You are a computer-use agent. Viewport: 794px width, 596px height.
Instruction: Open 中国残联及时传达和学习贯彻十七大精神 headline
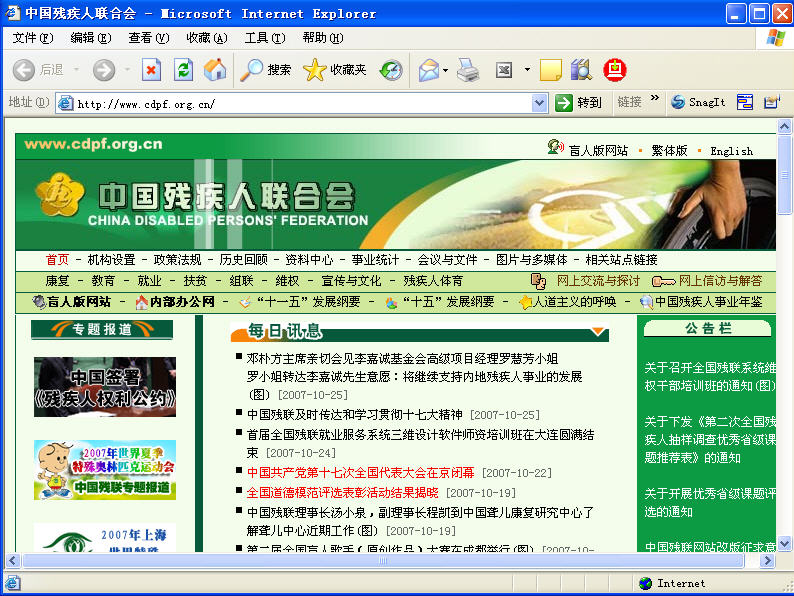354,415
